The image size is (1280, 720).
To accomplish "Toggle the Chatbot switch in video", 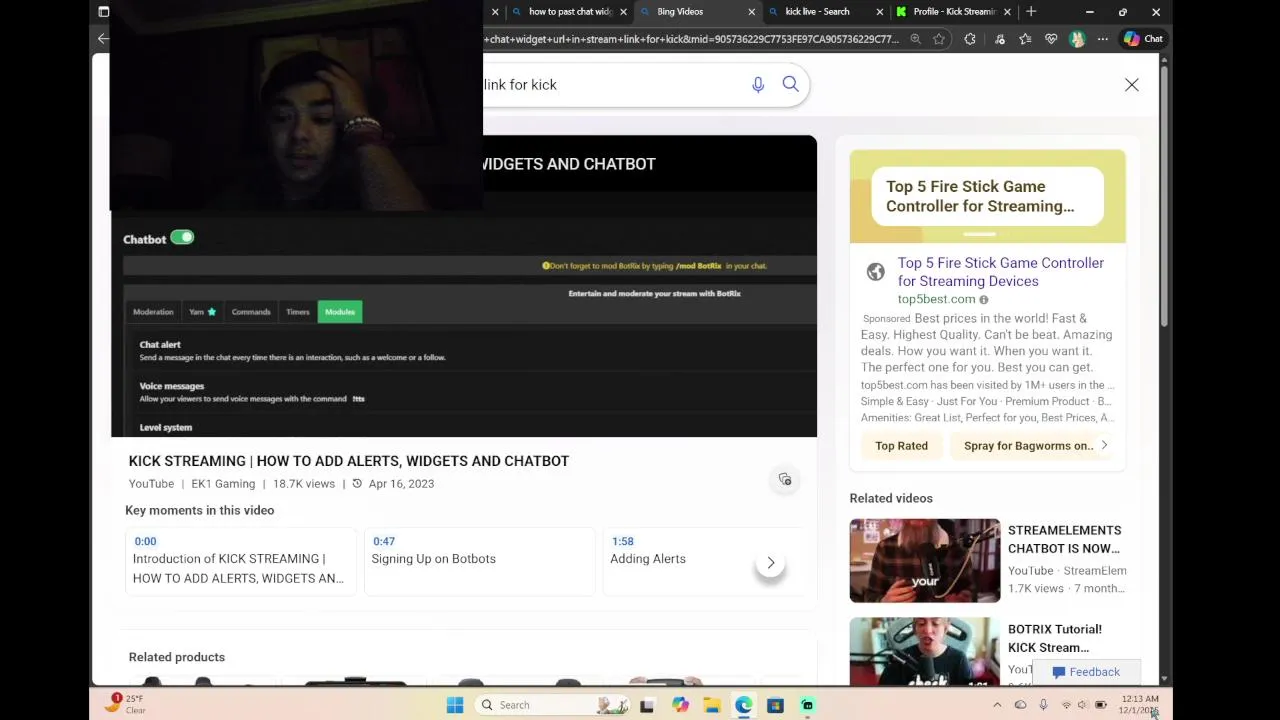I will (182, 238).
